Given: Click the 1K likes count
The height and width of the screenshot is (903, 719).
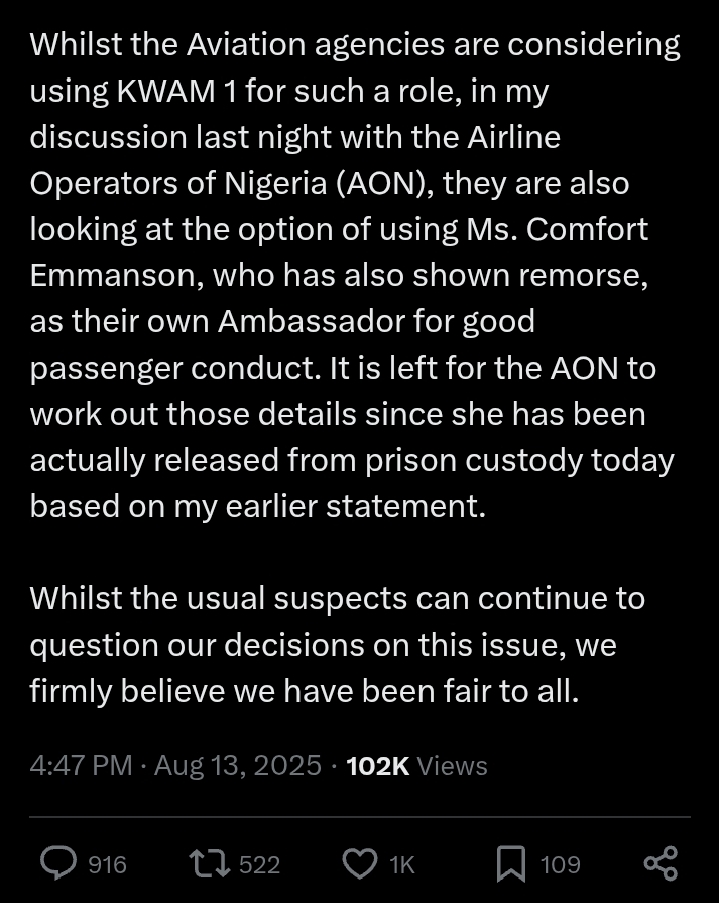Looking at the screenshot, I should [401, 865].
